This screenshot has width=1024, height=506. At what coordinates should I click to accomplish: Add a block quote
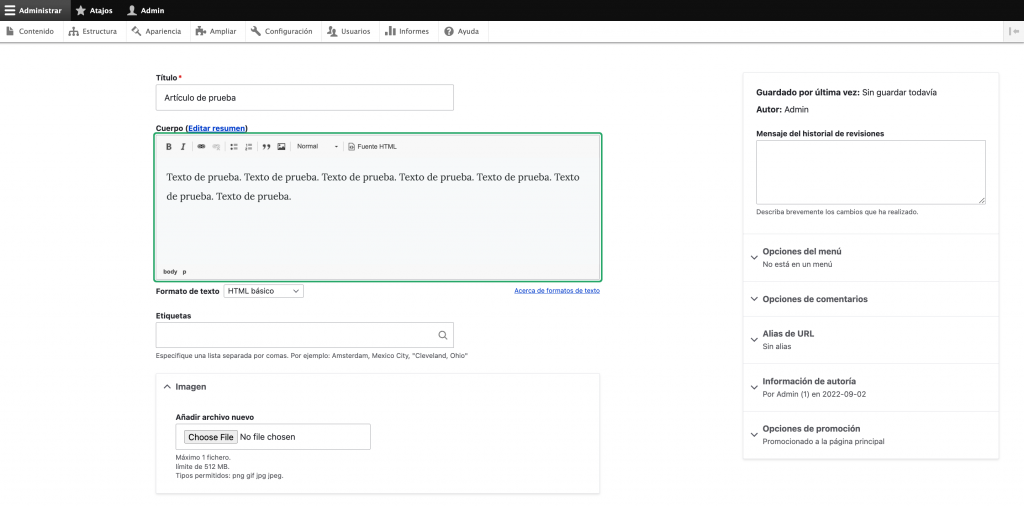click(x=267, y=147)
